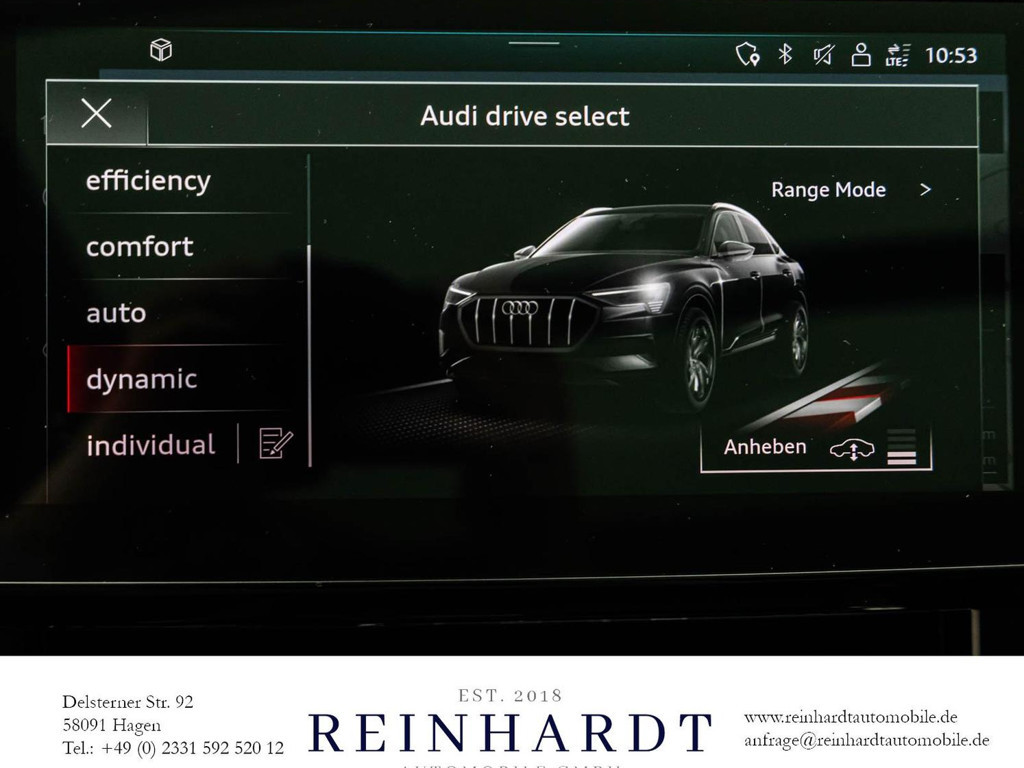Tap the vehicle lift icon beside Anheben

[852, 449]
